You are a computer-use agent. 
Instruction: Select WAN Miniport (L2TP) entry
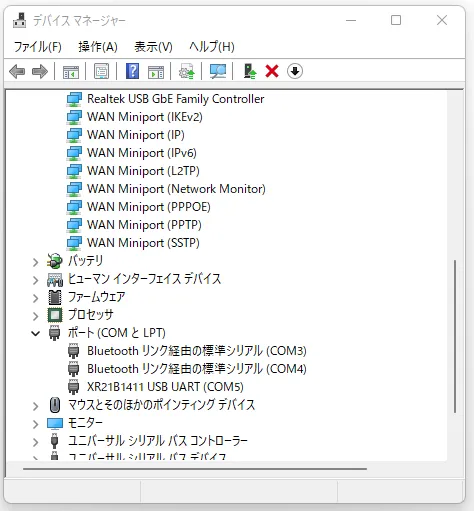(143, 171)
